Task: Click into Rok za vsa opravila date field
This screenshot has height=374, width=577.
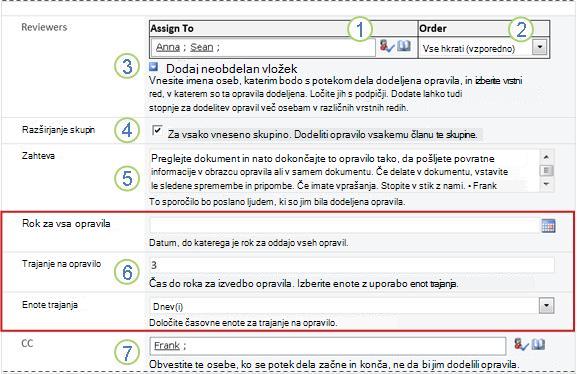Action: [x=345, y=225]
